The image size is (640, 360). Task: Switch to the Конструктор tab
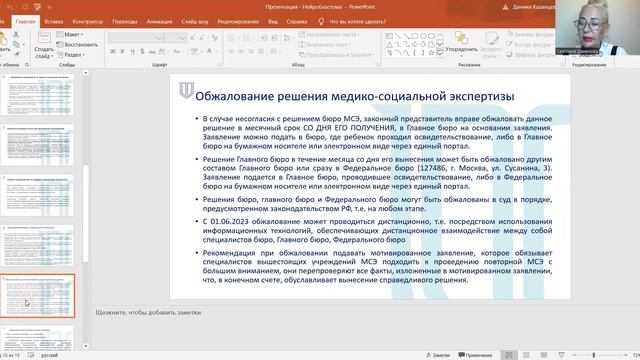(x=88, y=22)
